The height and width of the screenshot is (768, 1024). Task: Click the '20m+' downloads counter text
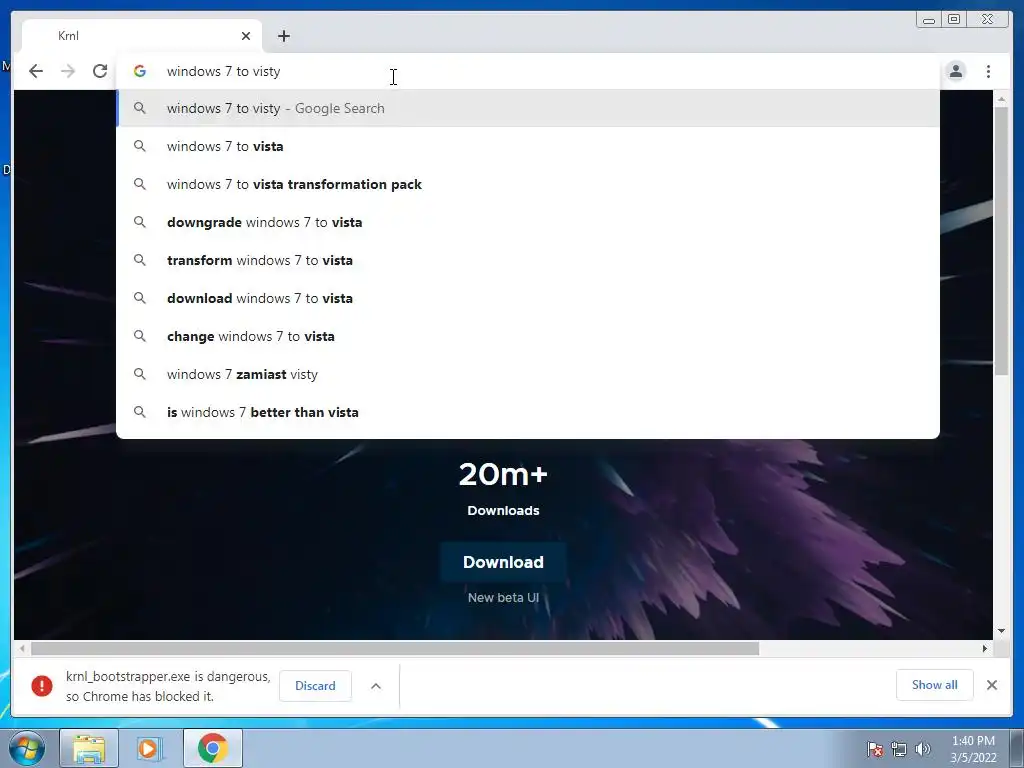(x=503, y=474)
